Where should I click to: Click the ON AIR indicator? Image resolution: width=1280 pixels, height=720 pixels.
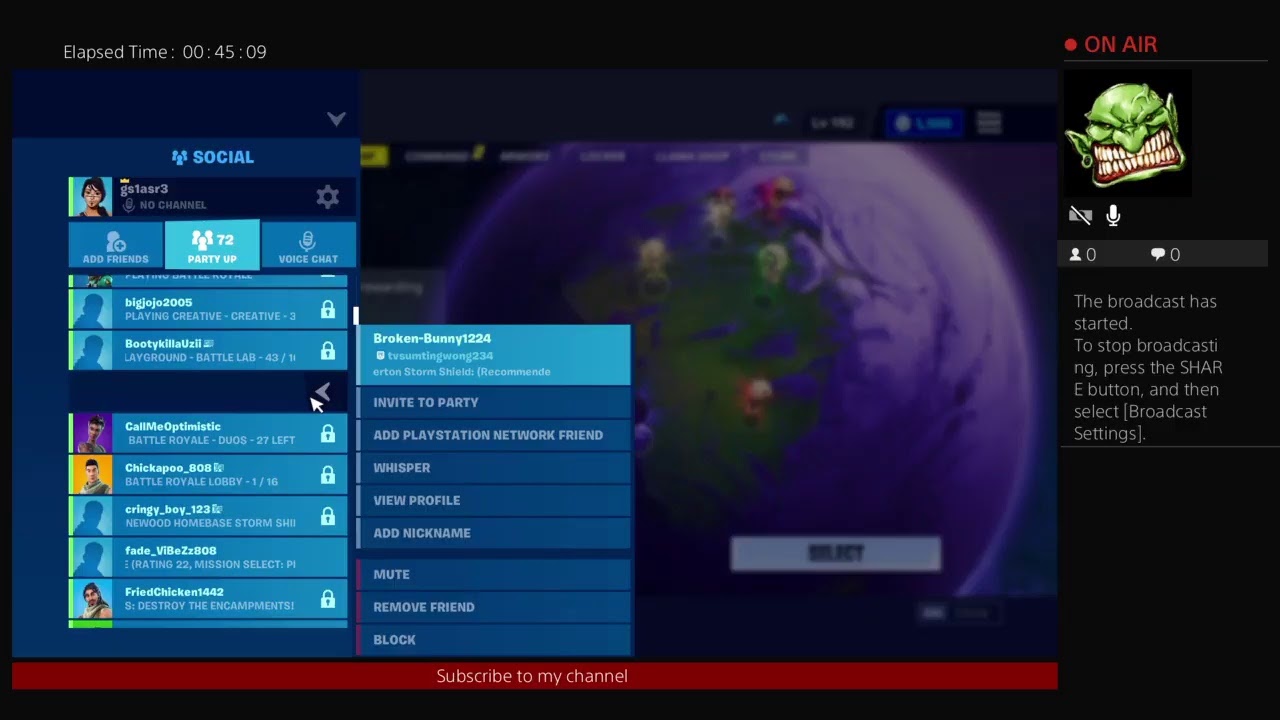(1111, 45)
